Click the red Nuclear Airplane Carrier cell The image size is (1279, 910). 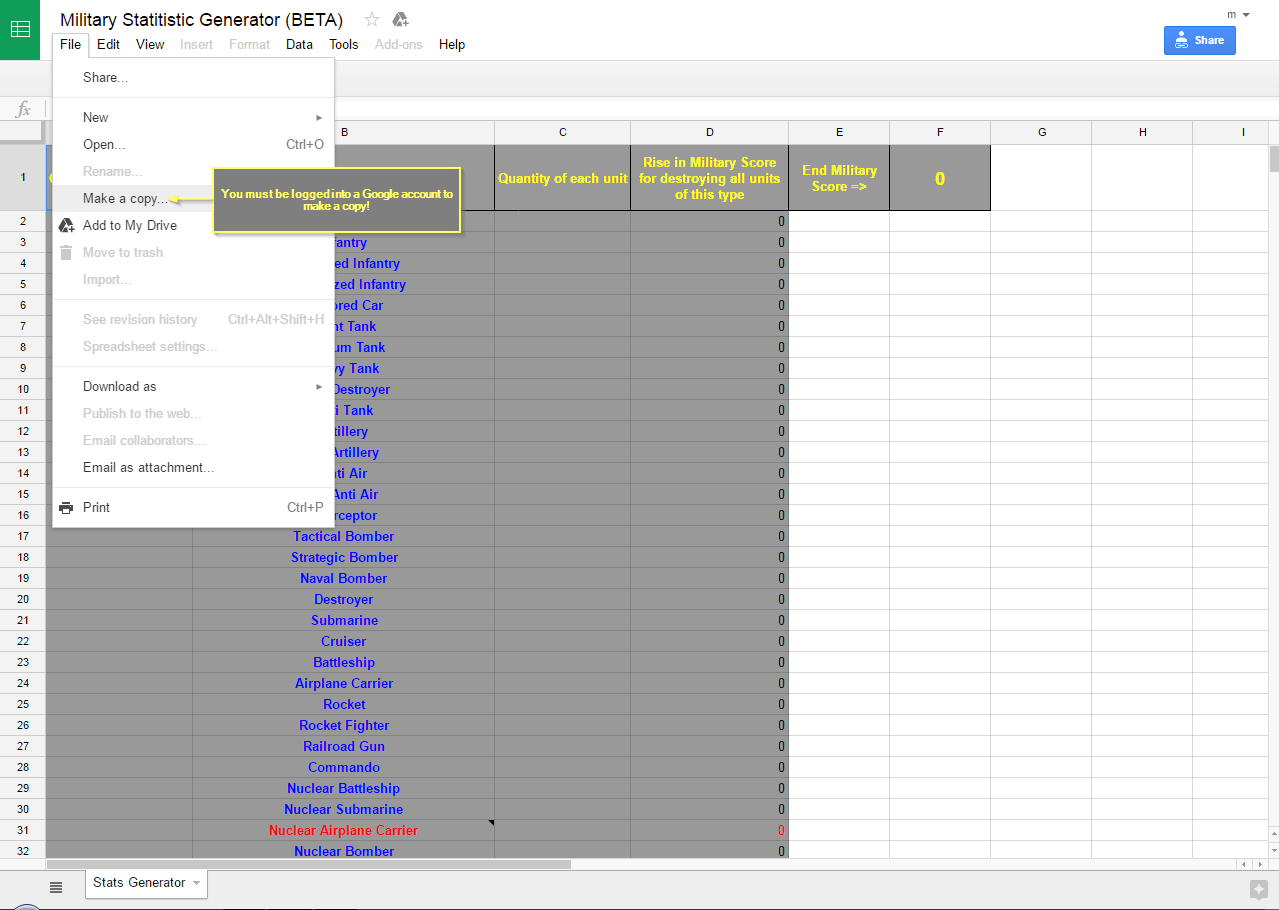(x=344, y=831)
